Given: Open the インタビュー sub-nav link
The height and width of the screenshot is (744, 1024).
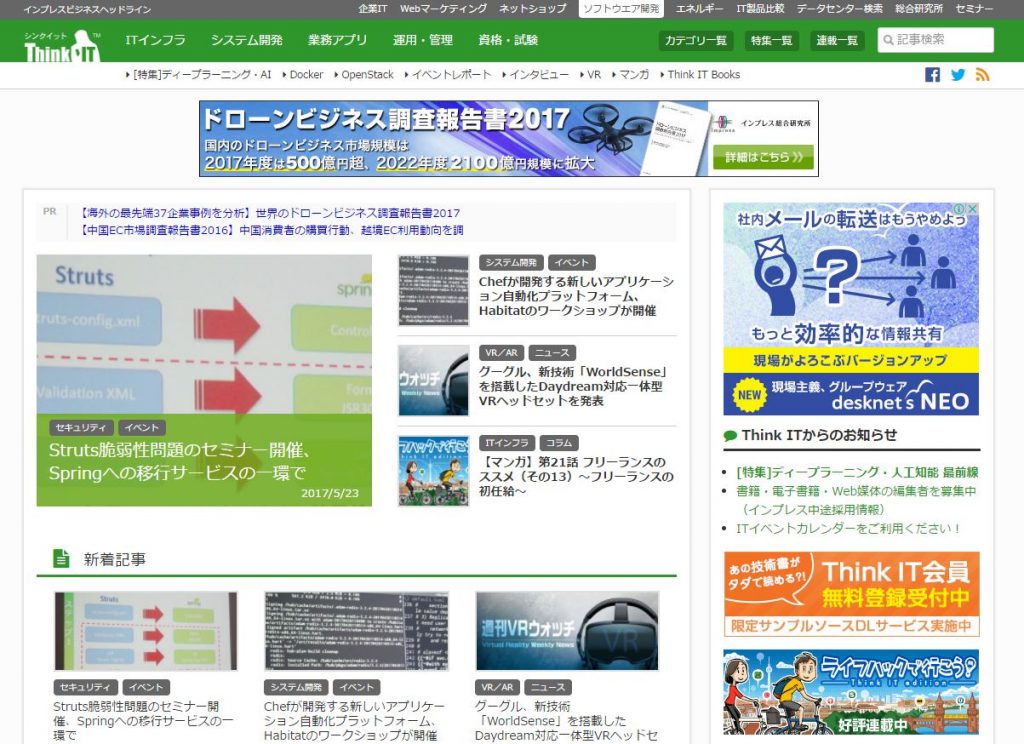Looking at the screenshot, I should click(539, 74).
